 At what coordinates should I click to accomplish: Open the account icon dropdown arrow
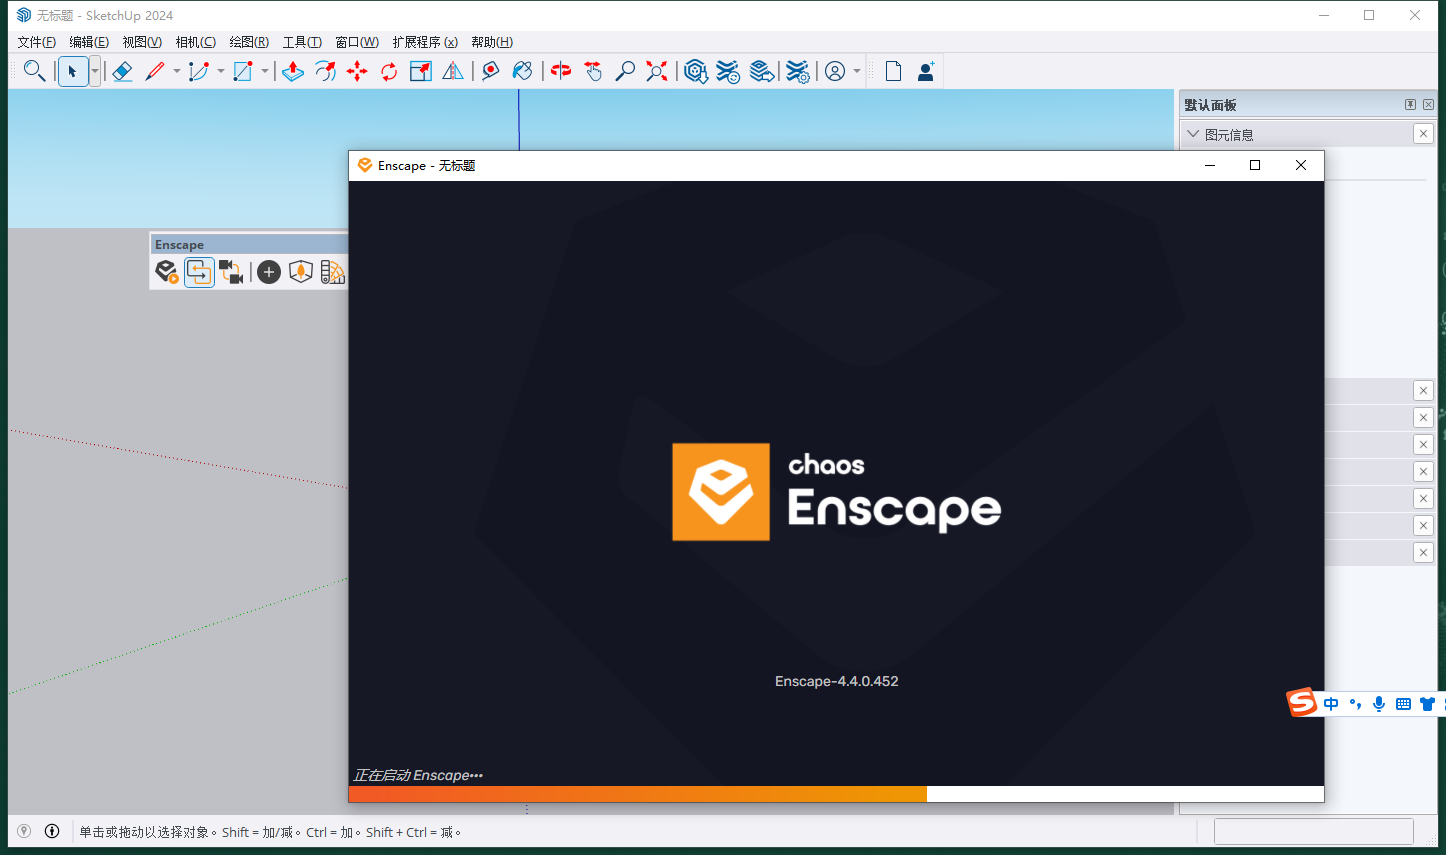[857, 71]
